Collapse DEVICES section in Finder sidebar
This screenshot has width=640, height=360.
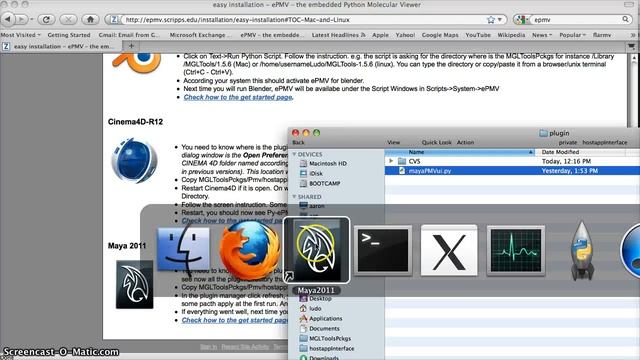point(294,154)
